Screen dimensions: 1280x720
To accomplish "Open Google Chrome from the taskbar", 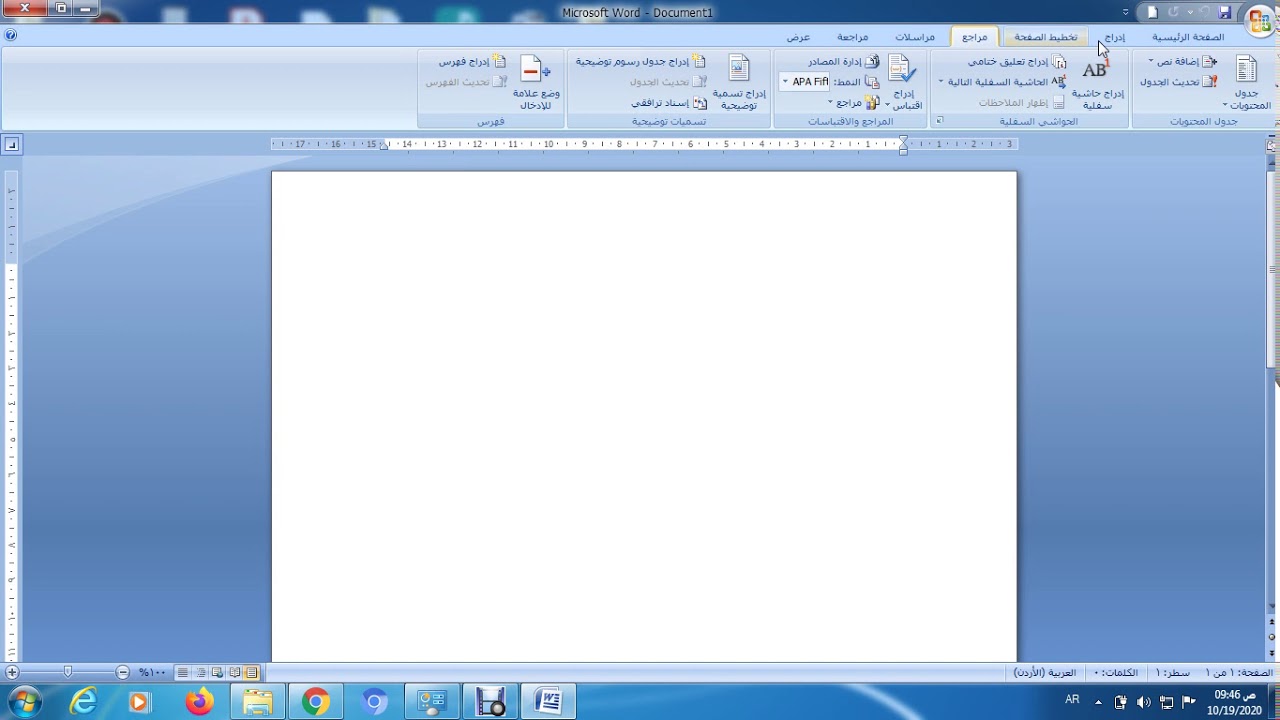I will 315,702.
